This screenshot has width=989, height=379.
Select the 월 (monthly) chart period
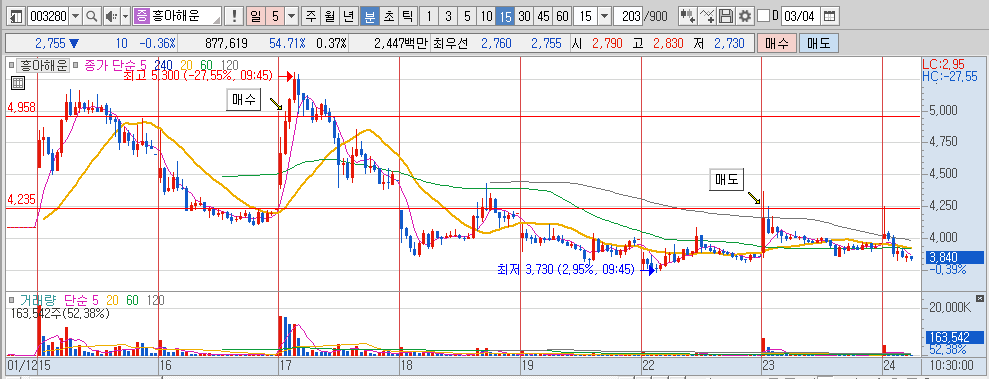pos(330,16)
